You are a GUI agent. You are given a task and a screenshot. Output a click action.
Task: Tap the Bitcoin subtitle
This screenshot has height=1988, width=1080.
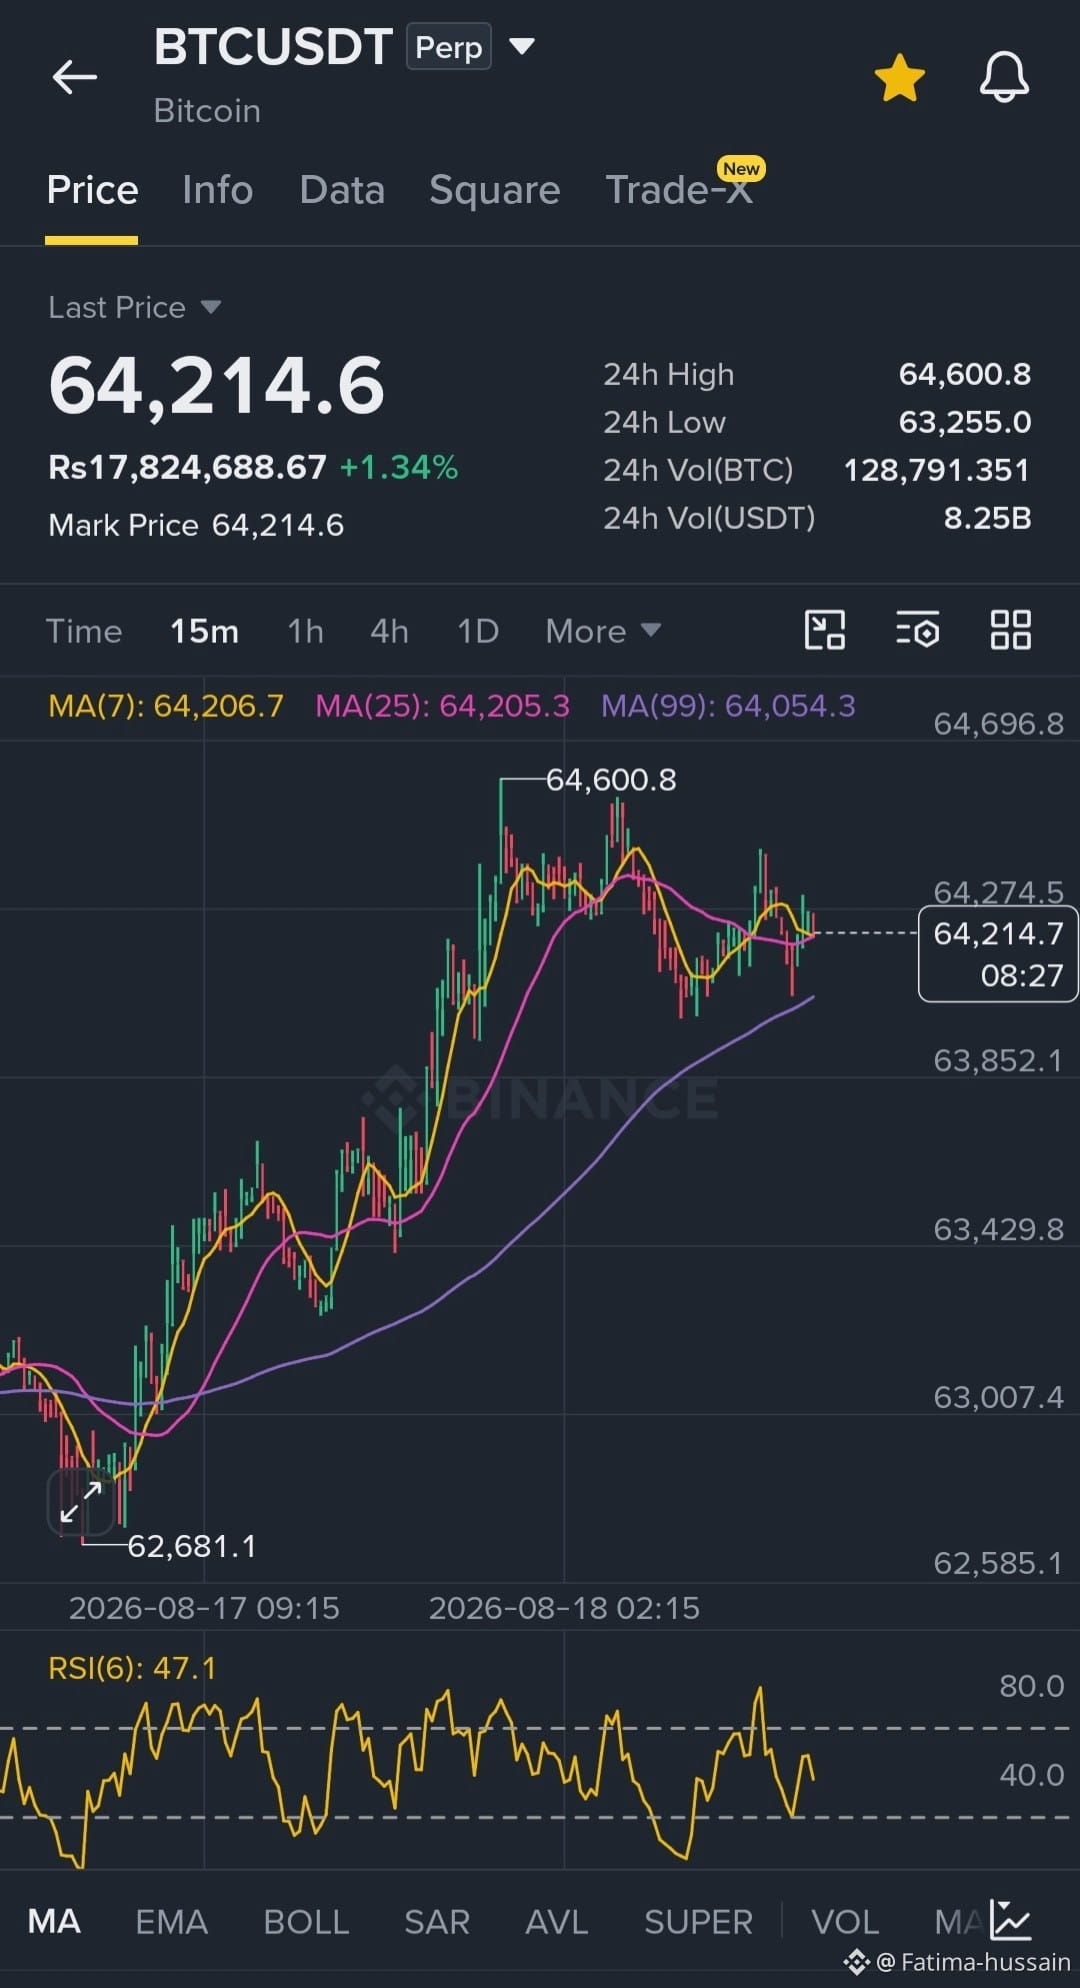207,110
